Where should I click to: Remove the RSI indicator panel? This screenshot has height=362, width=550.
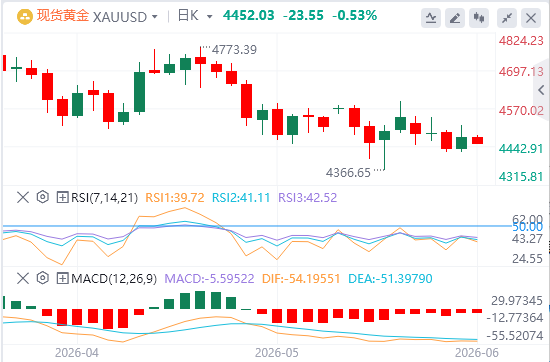pos(23,197)
